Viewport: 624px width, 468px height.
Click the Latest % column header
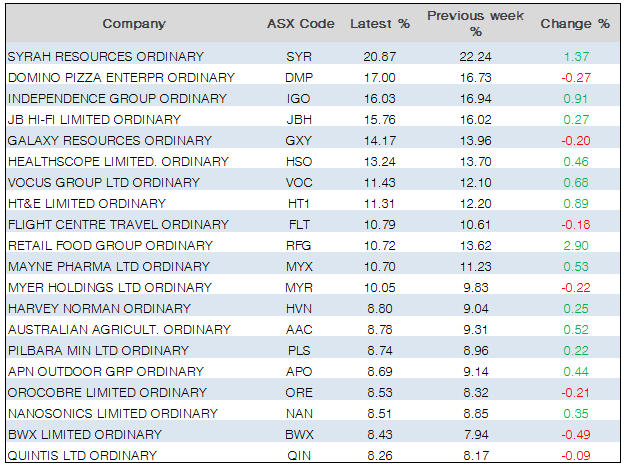[379, 23]
